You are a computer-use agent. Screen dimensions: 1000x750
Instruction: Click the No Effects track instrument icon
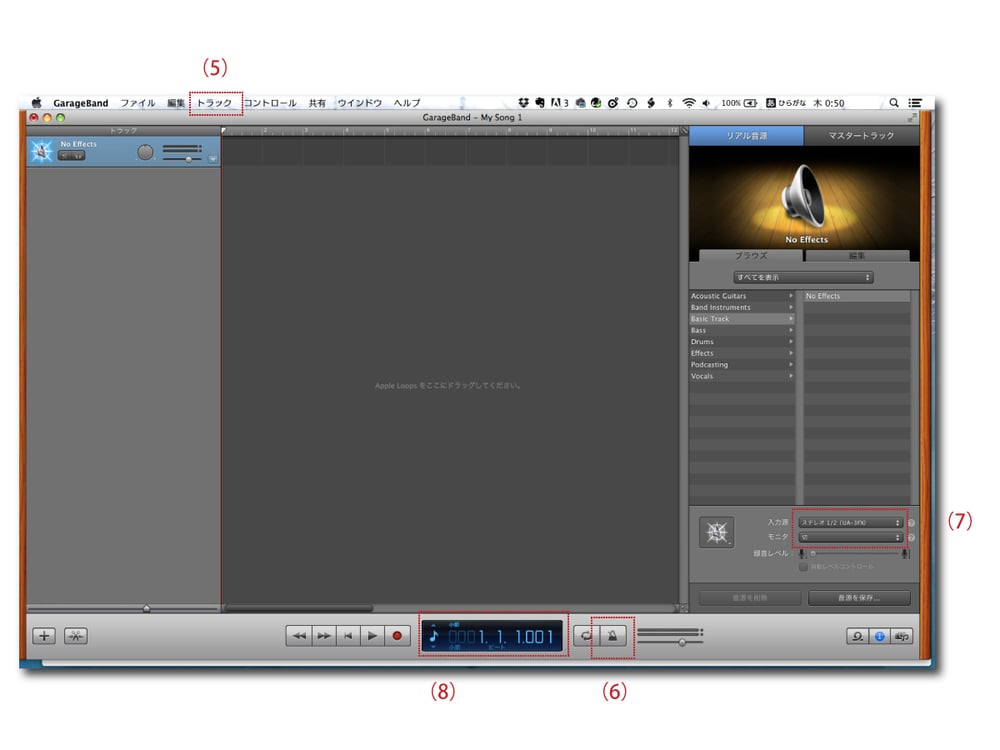click(x=41, y=152)
